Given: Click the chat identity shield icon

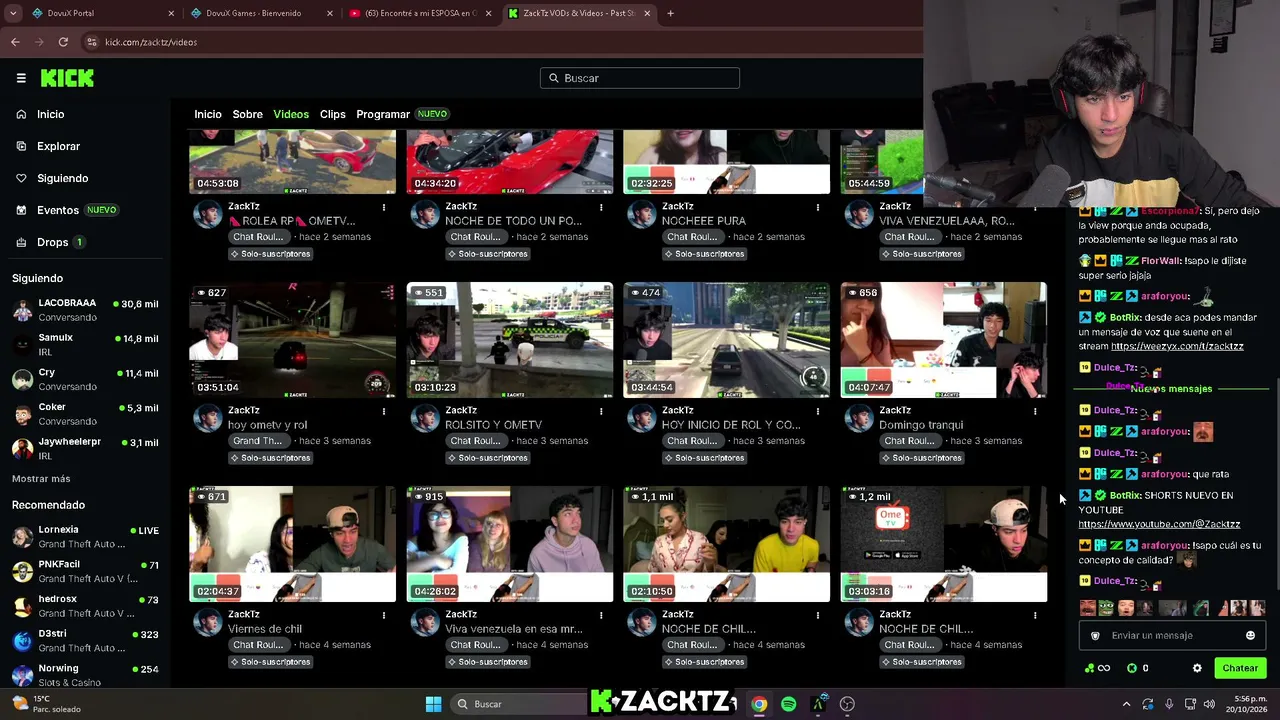Looking at the screenshot, I should [x=1095, y=635].
